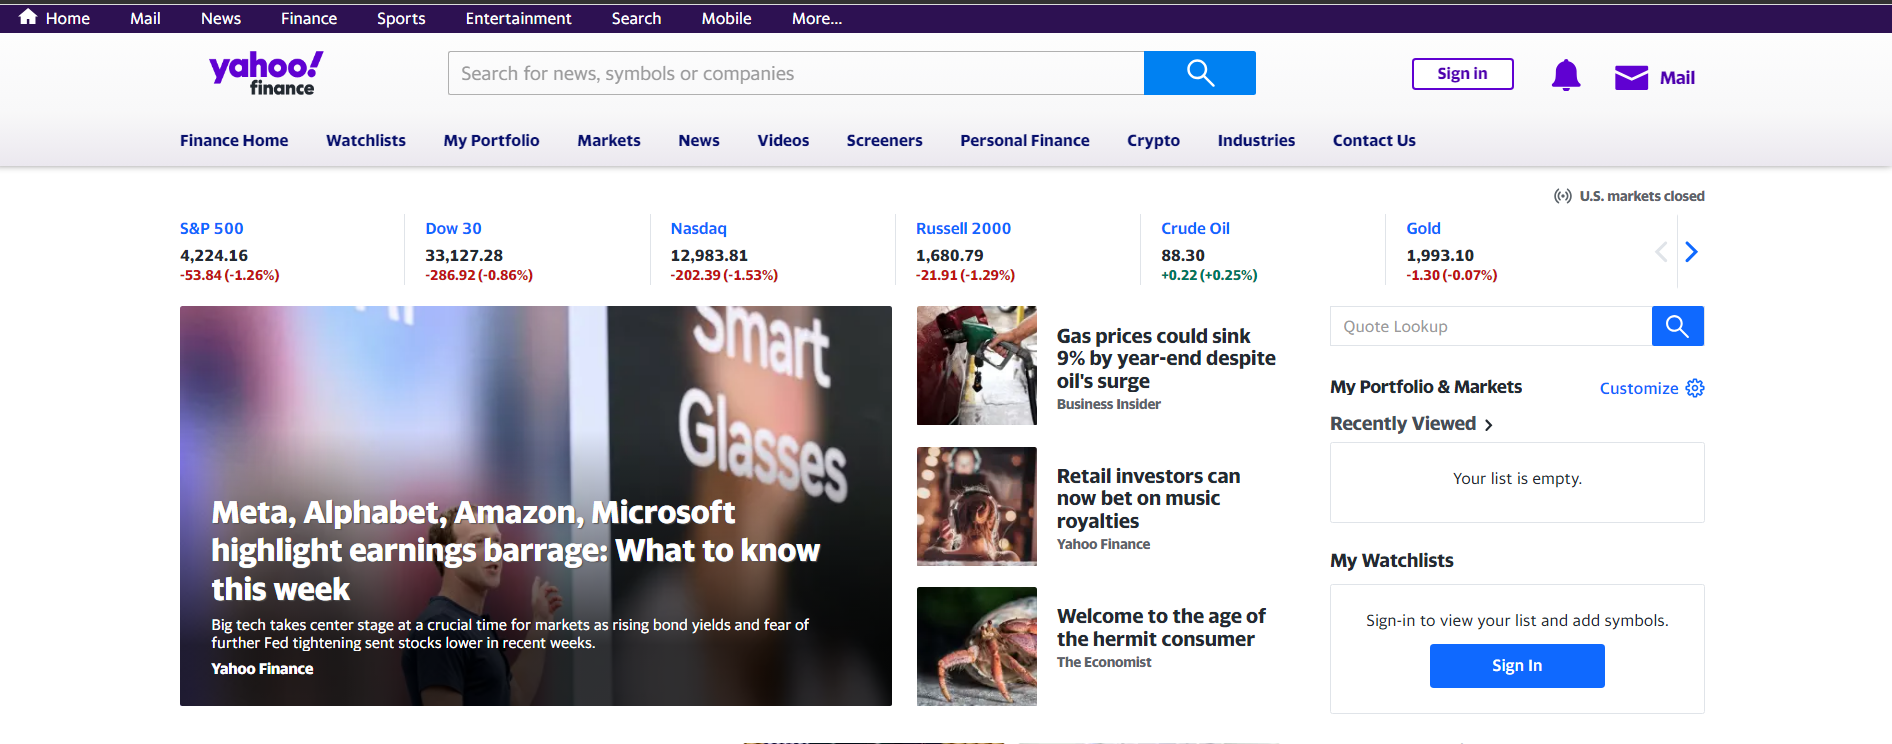Open the Markets tab
The height and width of the screenshot is (744, 1892).
pyautogui.click(x=609, y=140)
